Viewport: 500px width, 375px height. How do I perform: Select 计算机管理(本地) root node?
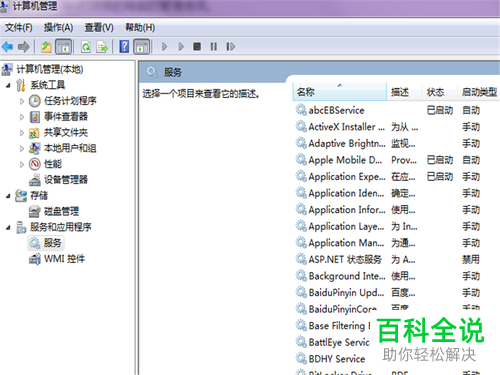[x=50, y=69]
